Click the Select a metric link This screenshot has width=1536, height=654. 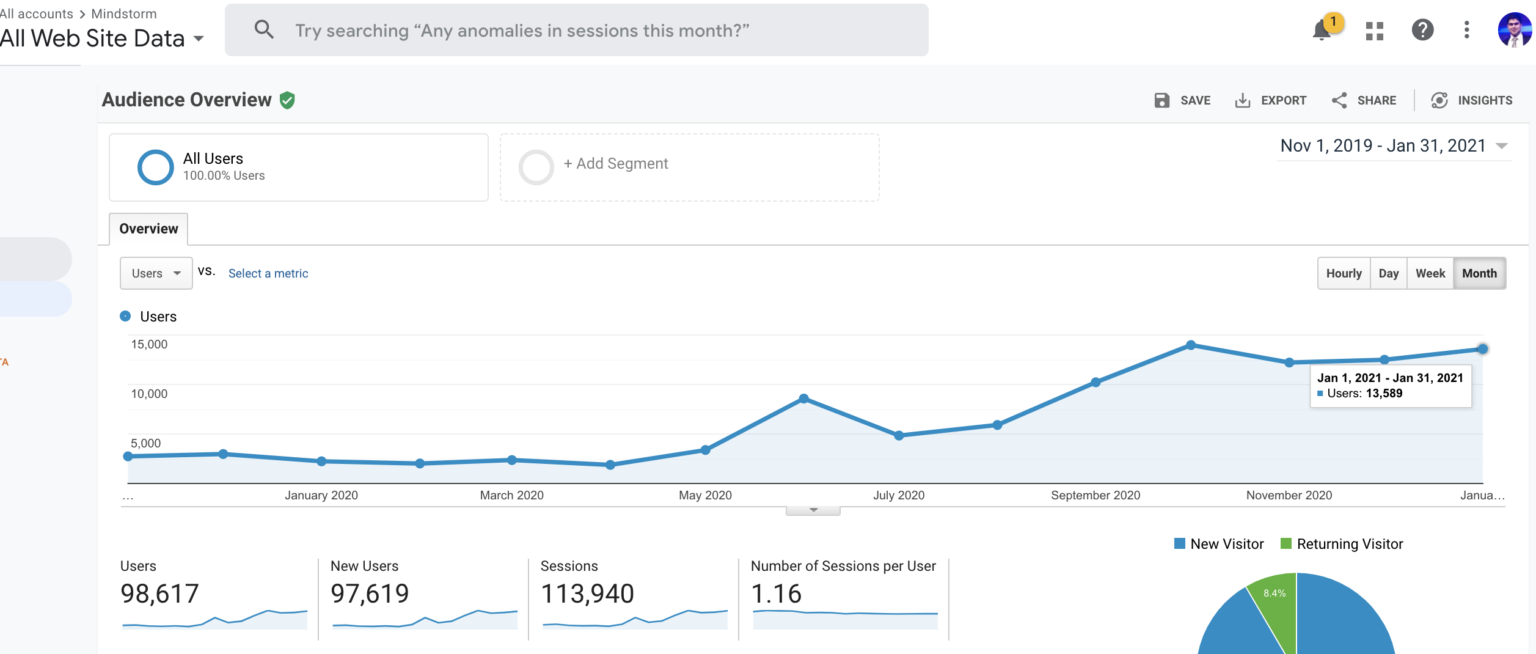point(268,273)
